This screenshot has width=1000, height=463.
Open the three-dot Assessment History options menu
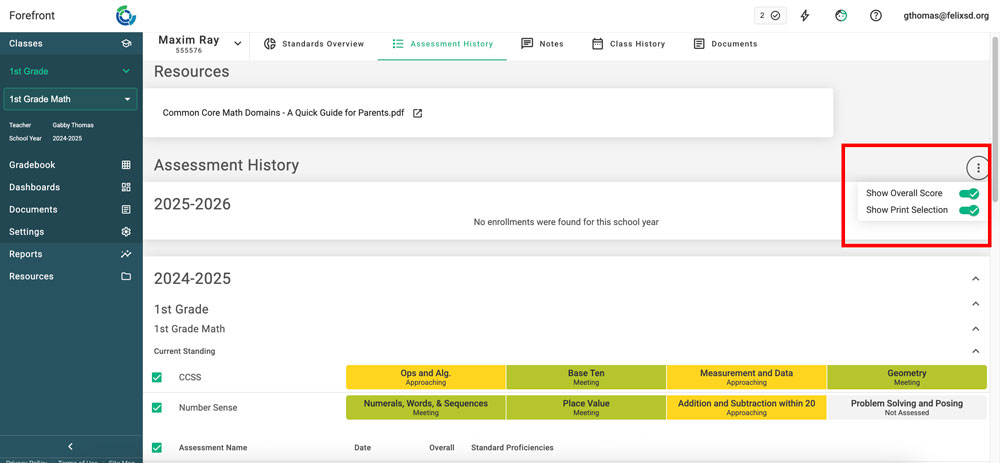[978, 168]
